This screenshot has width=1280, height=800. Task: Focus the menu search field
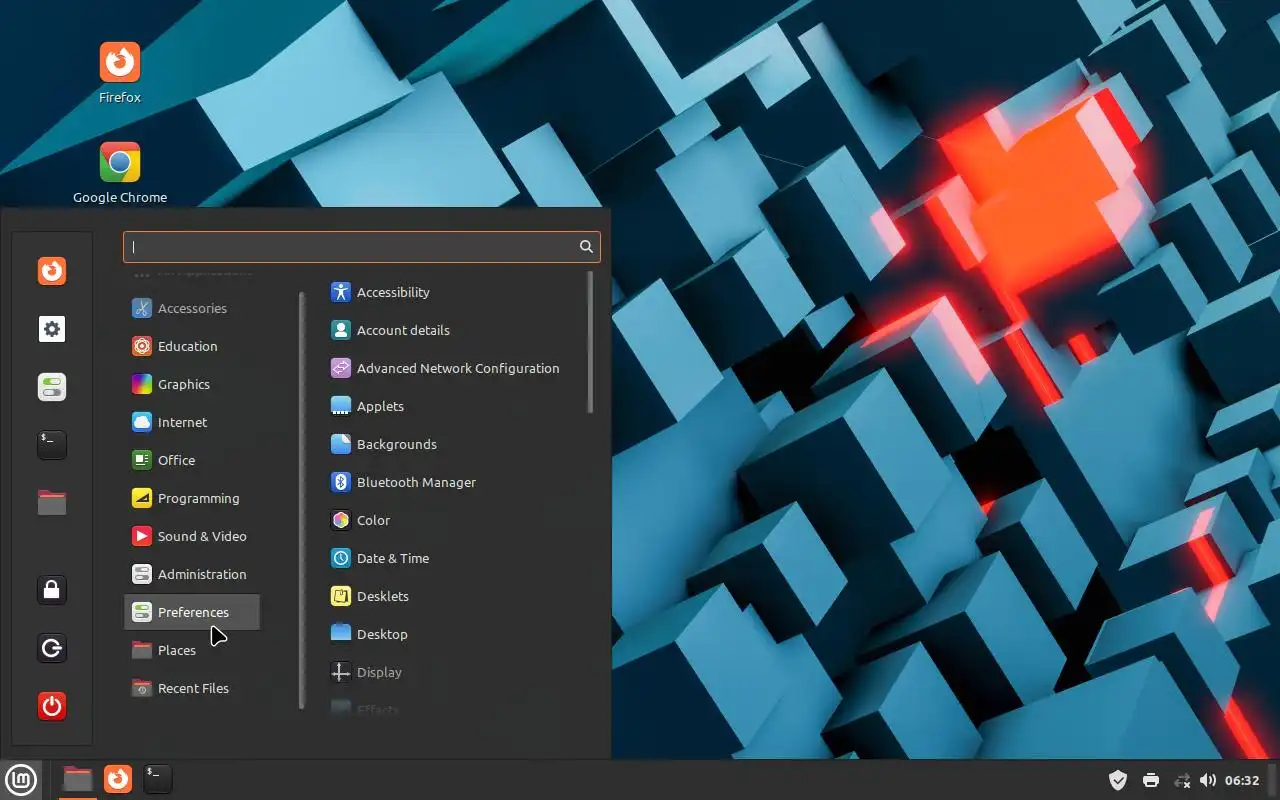pyautogui.click(x=361, y=247)
